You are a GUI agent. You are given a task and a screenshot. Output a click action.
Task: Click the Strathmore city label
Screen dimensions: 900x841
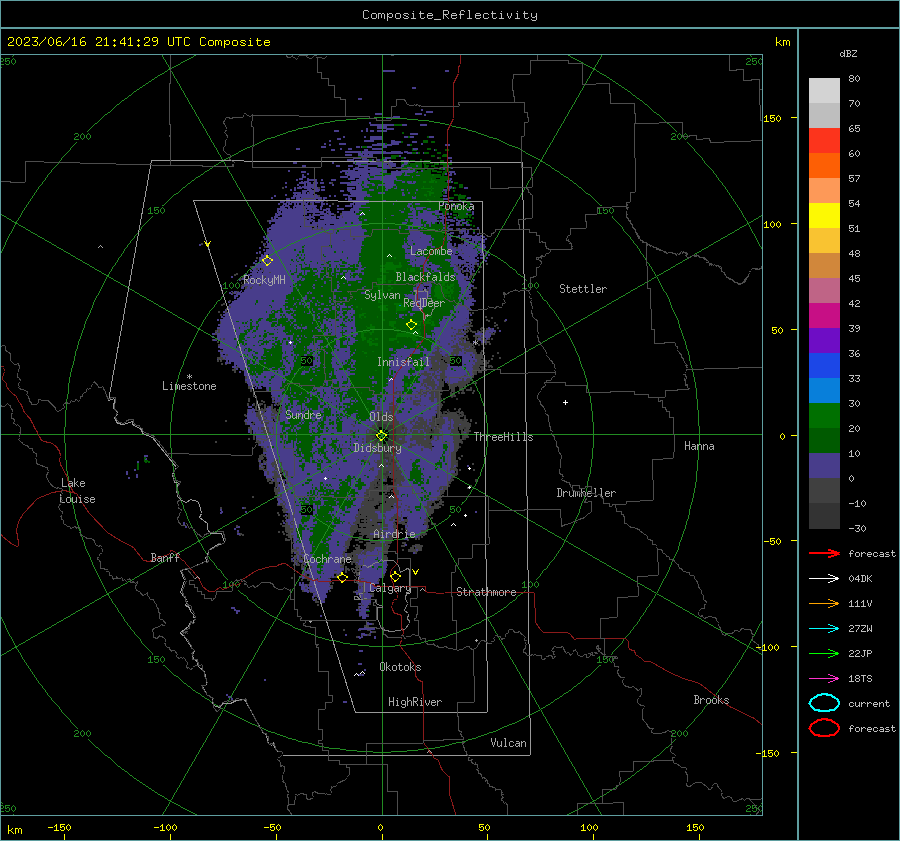[x=486, y=592]
